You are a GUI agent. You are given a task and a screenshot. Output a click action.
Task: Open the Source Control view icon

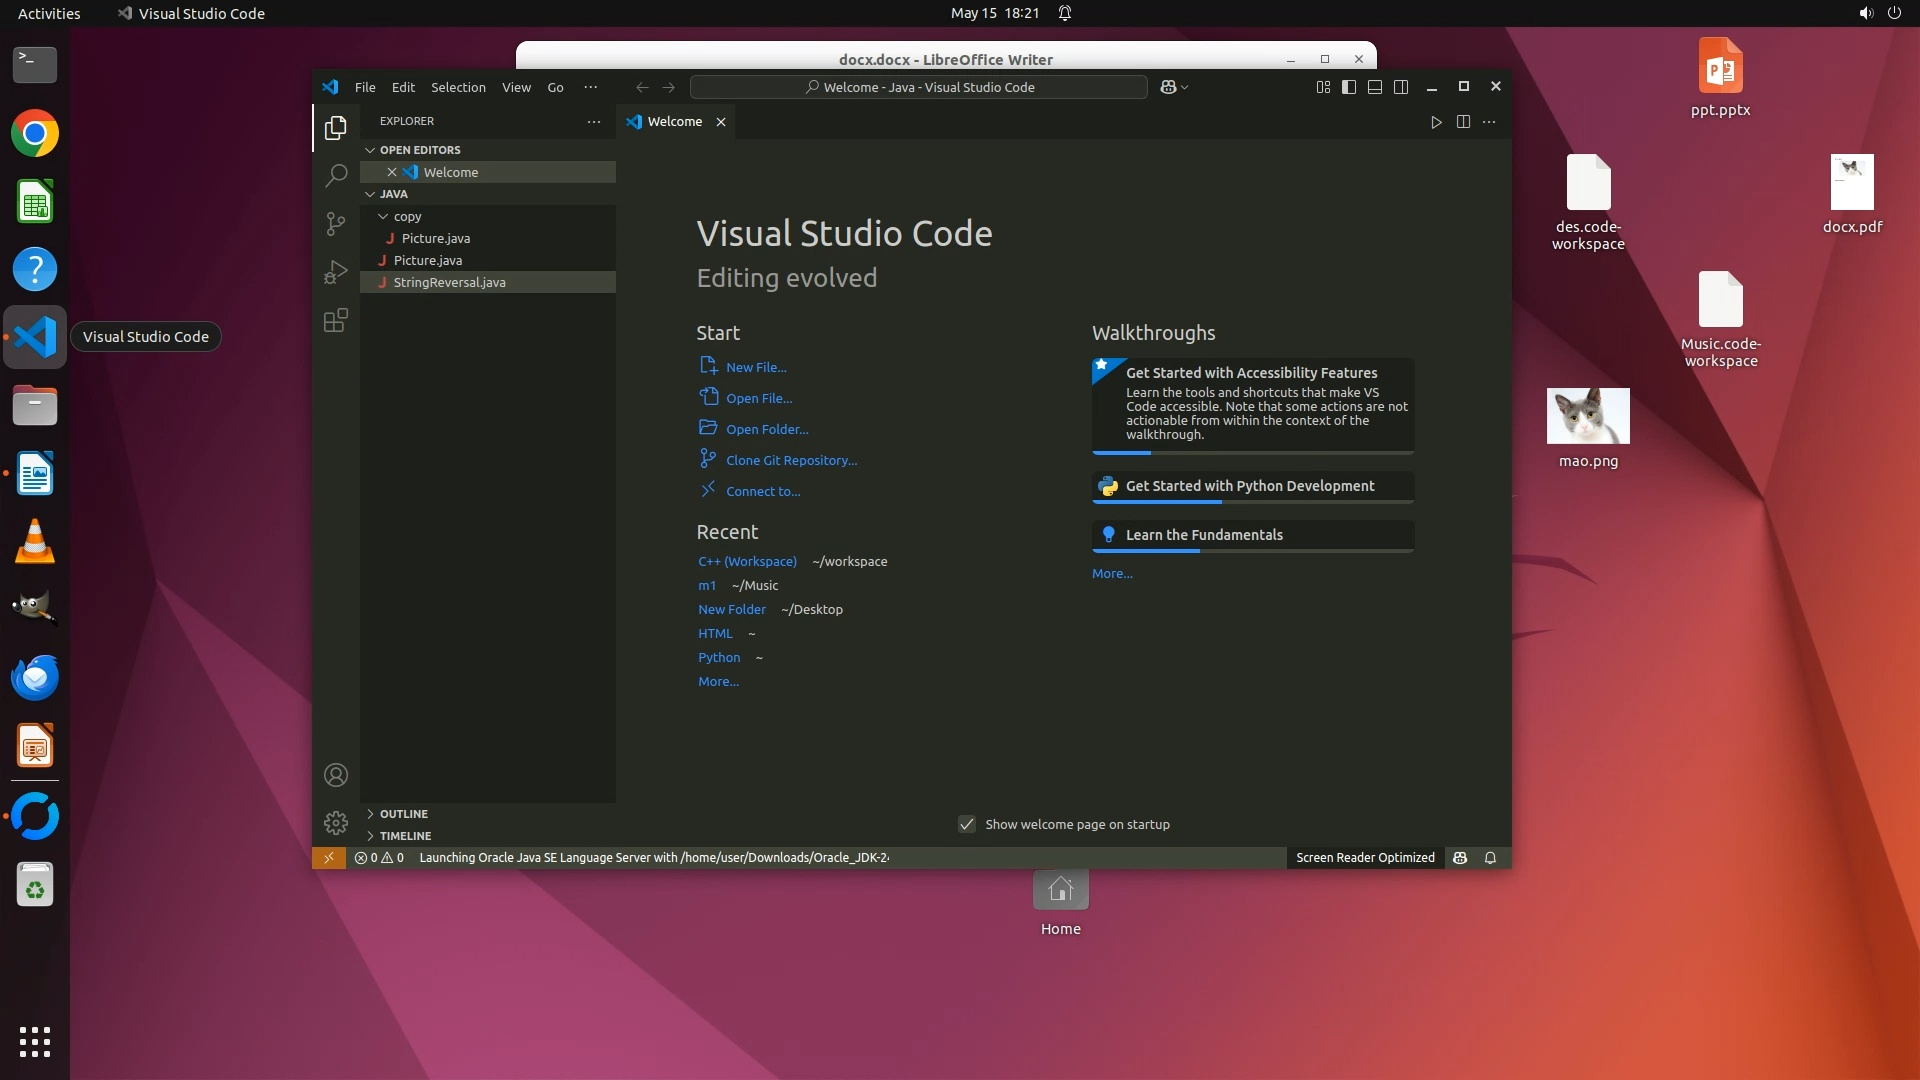tap(336, 223)
